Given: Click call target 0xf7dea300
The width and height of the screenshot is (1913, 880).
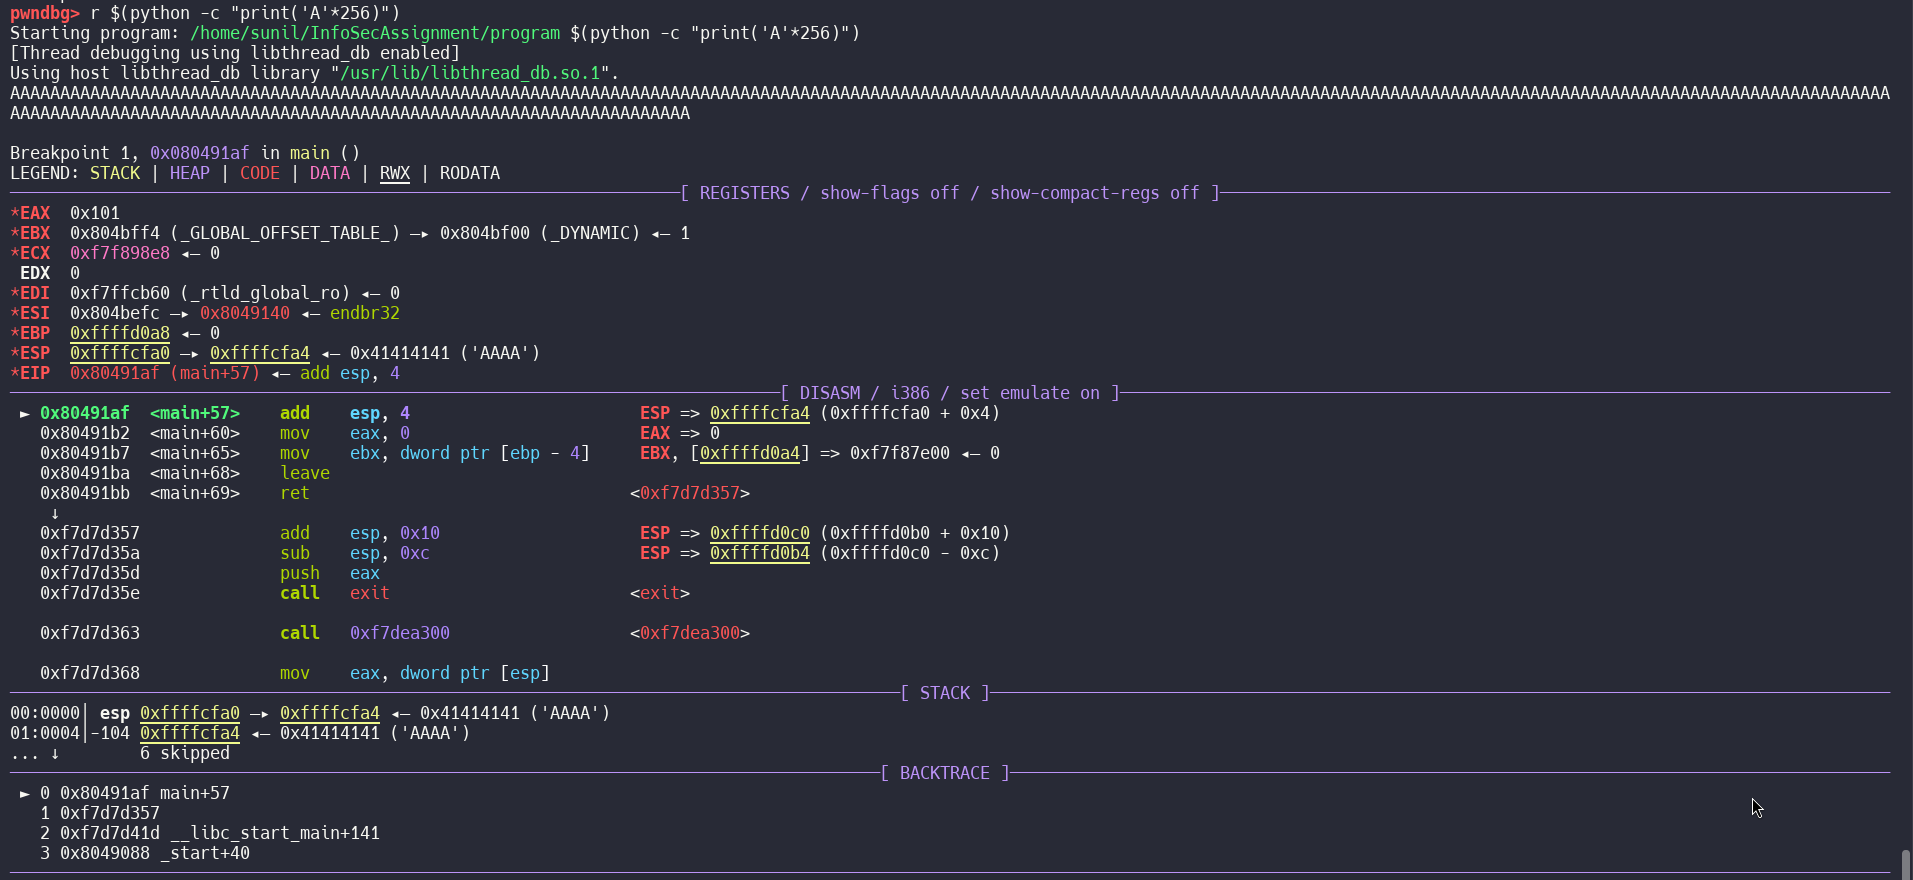Looking at the screenshot, I should pos(400,633).
